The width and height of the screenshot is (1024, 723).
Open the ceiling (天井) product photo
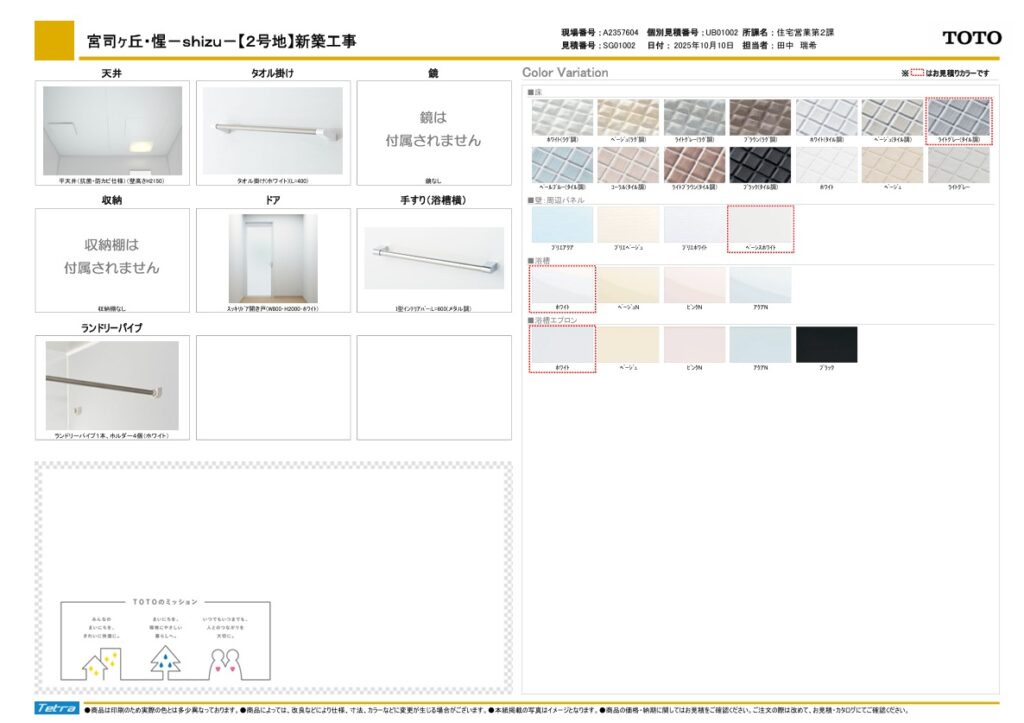tap(112, 131)
